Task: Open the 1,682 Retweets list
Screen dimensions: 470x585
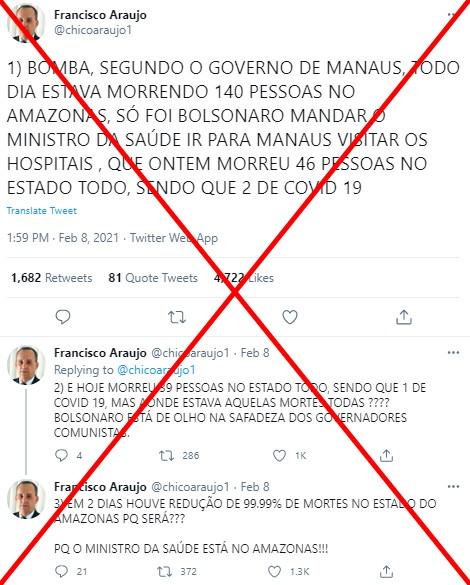Action: pyautogui.click(x=51, y=278)
